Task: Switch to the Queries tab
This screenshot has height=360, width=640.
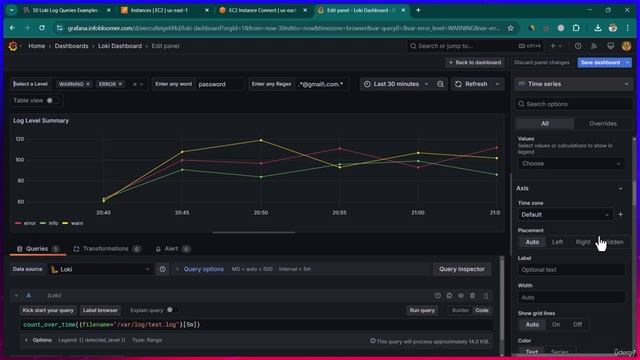Action: [38, 249]
